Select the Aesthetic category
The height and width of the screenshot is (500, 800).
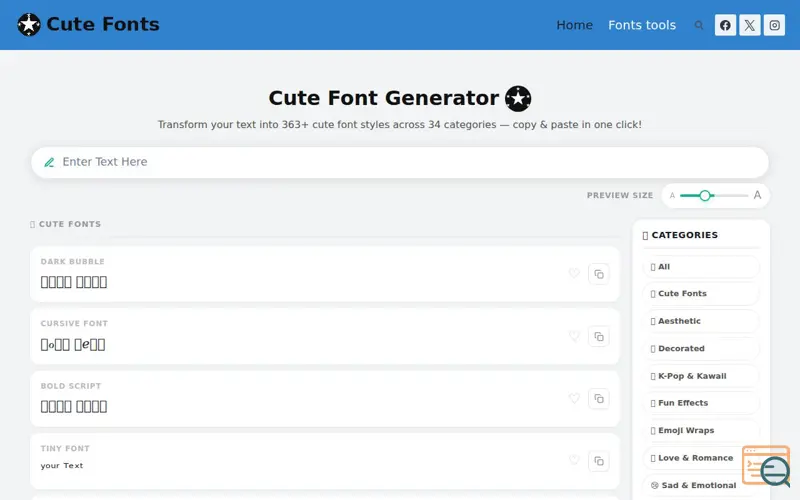click(701, 321)
